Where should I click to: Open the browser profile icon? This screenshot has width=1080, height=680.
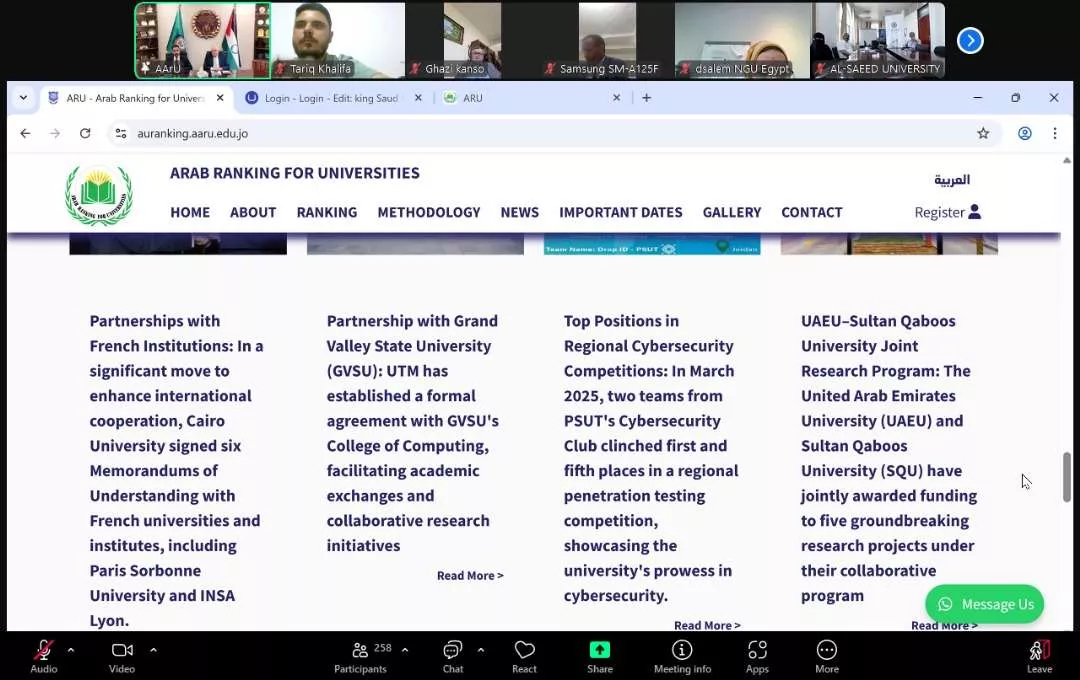click(1025, 133)
